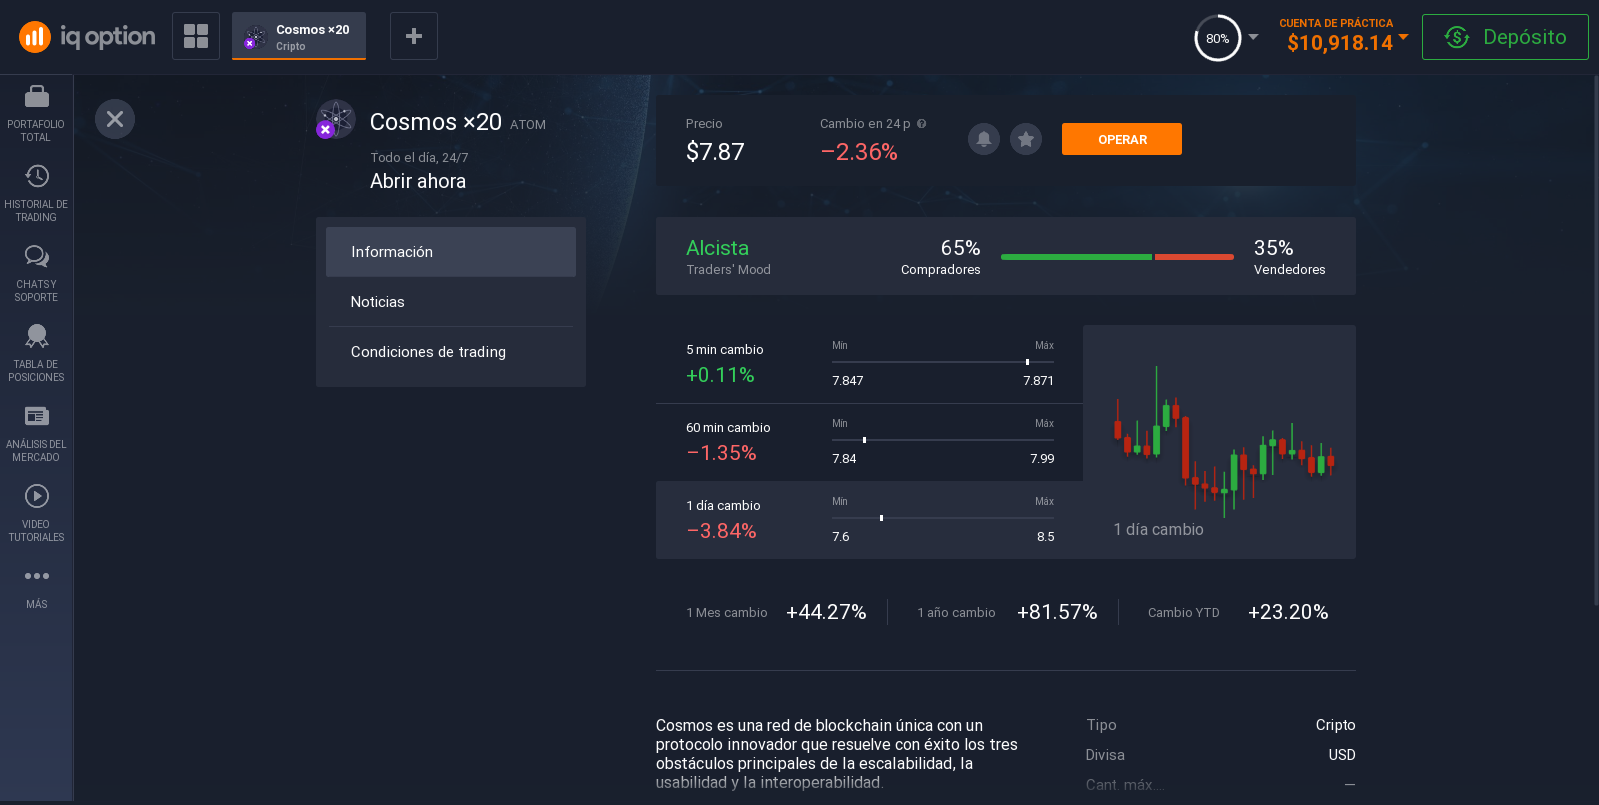Open Análisis del Mercado panel
The image size is (1599, 805).
pos(36,433)
